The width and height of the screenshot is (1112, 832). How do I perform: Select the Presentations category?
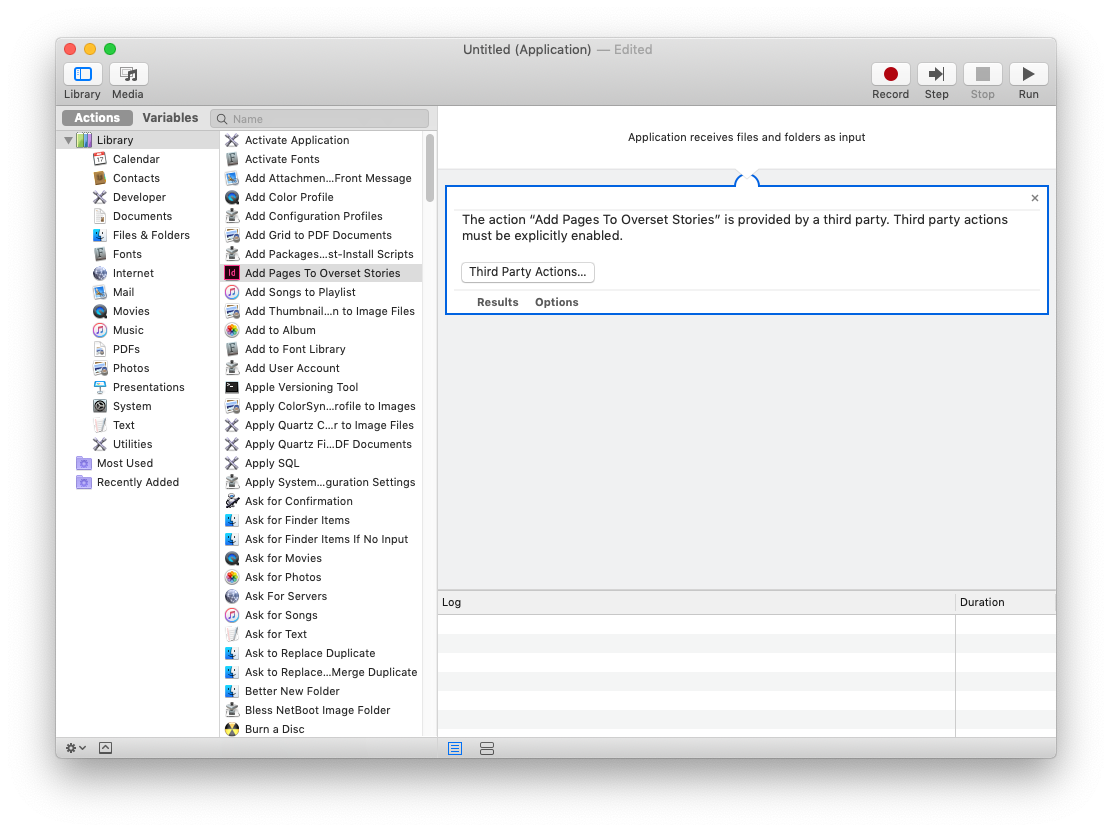click(148, 387)
